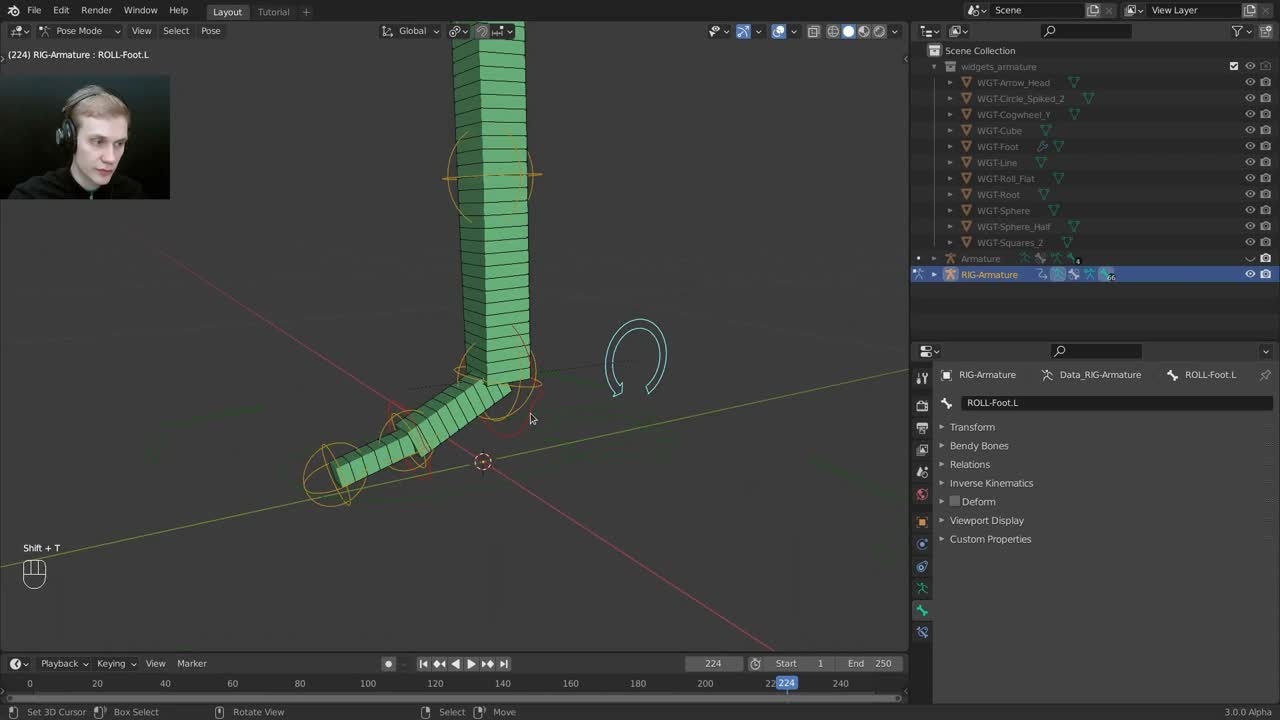Screen dimensions: 1280x720
Task: Toggle visibility of the RIG-Armature object
Action: (x=1250, y=275)
